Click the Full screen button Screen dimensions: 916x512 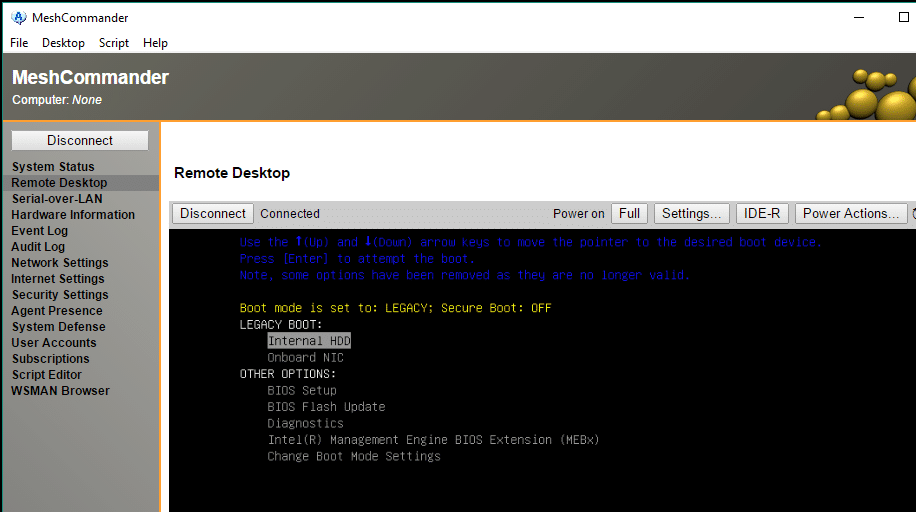coord(629,213)
